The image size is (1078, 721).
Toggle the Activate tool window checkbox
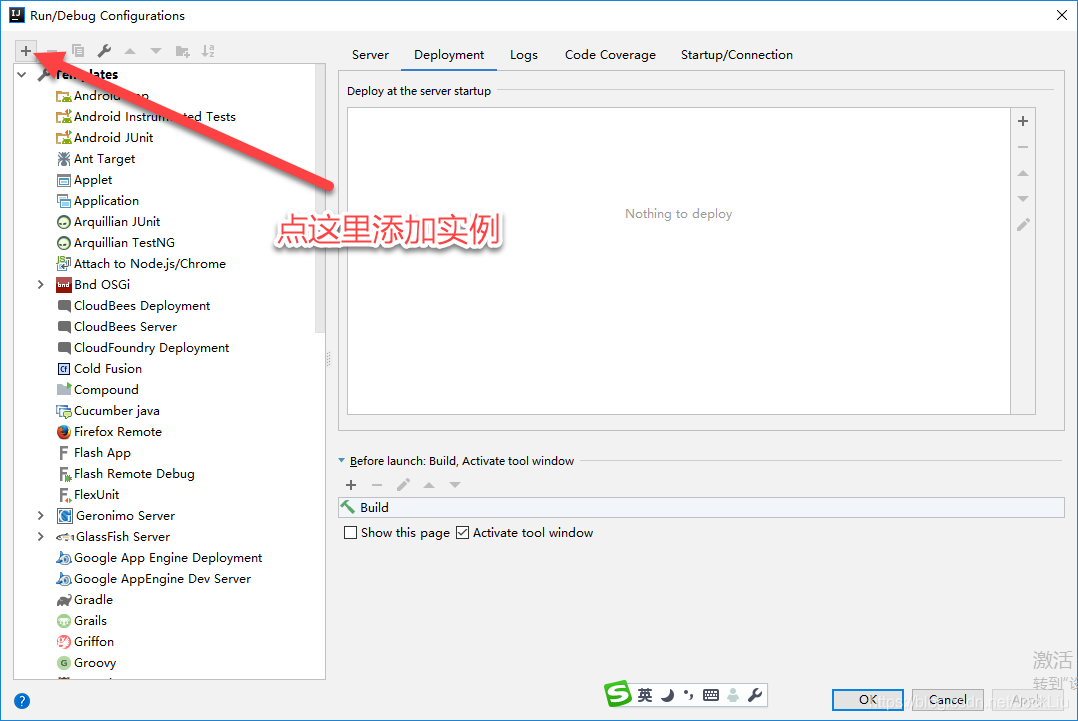point(463,533)
